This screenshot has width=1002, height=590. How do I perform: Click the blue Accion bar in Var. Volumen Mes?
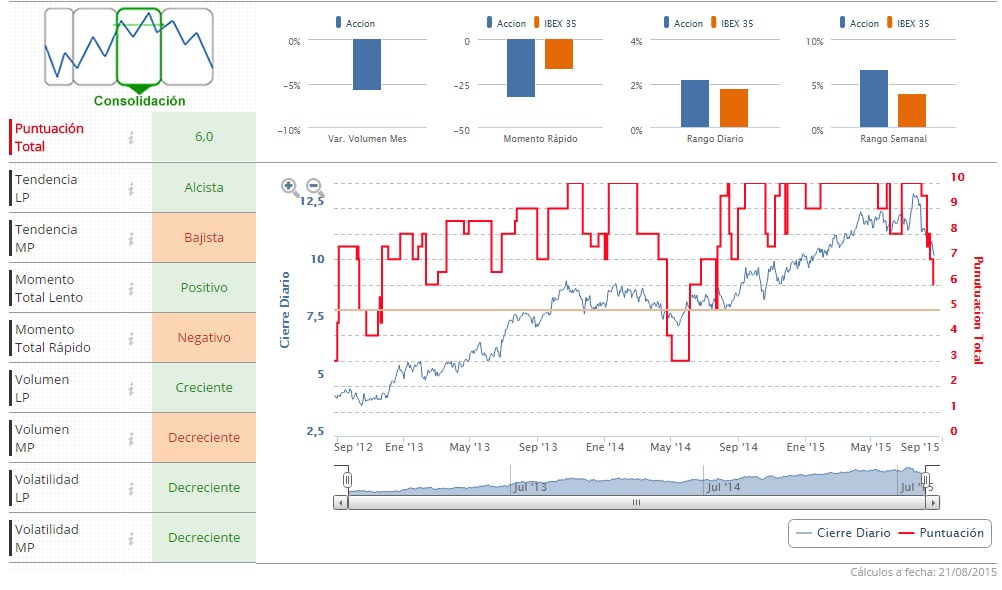pyautogui.click(x=367, y=65)
